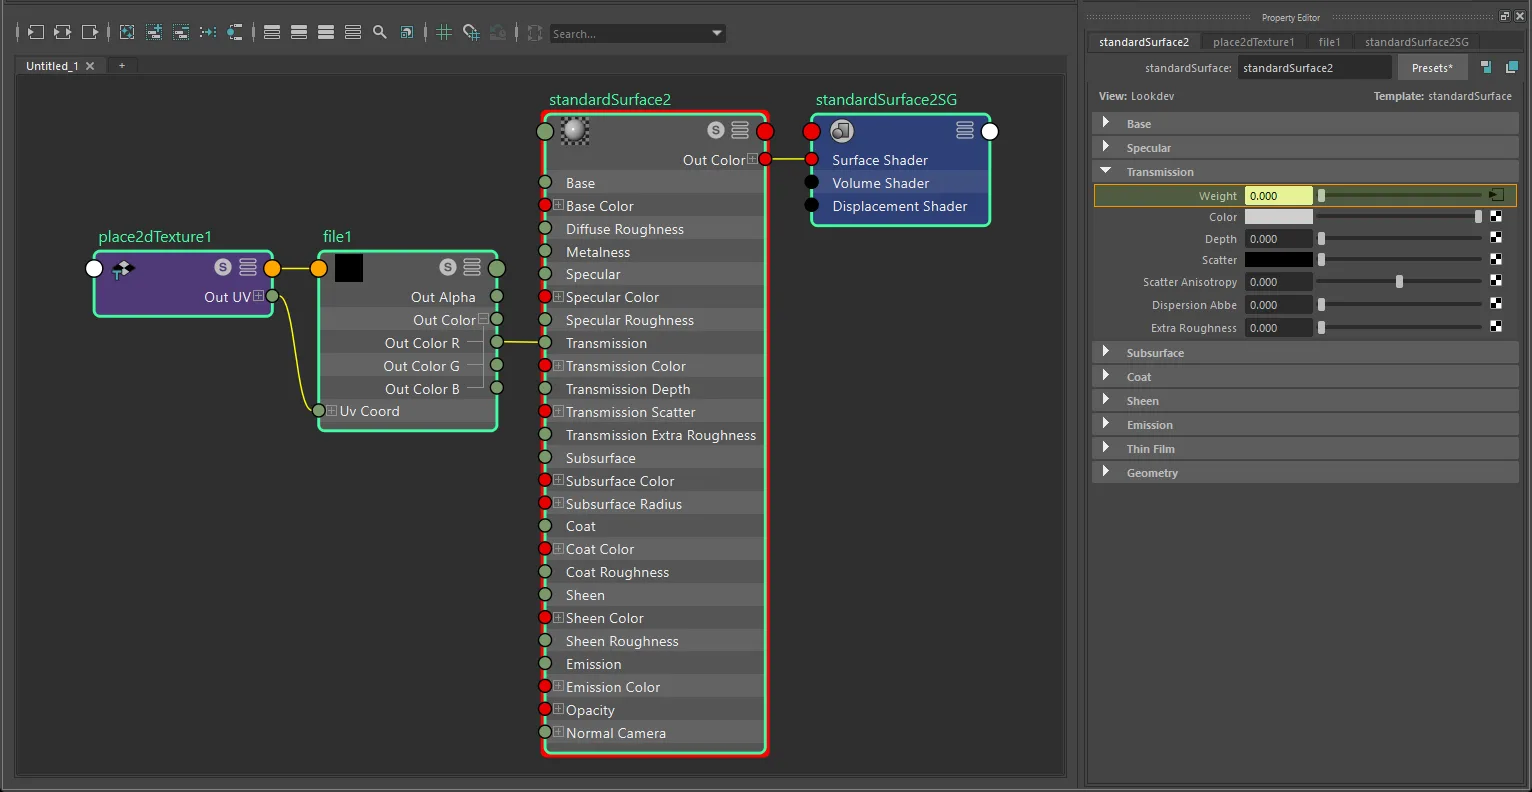Click map button for Transmission Color attribute
This screenshot has height=792, width=1532.
coord(1496,216)
